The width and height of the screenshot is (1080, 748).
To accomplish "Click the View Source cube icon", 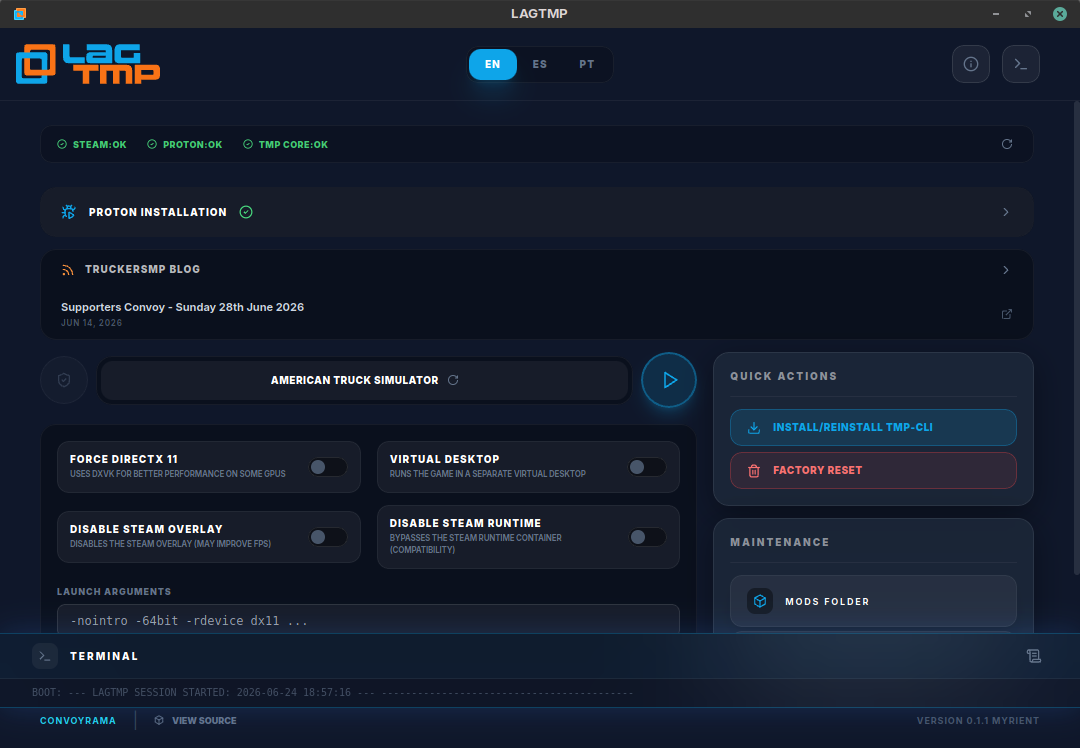I will (x=159, y=720).
